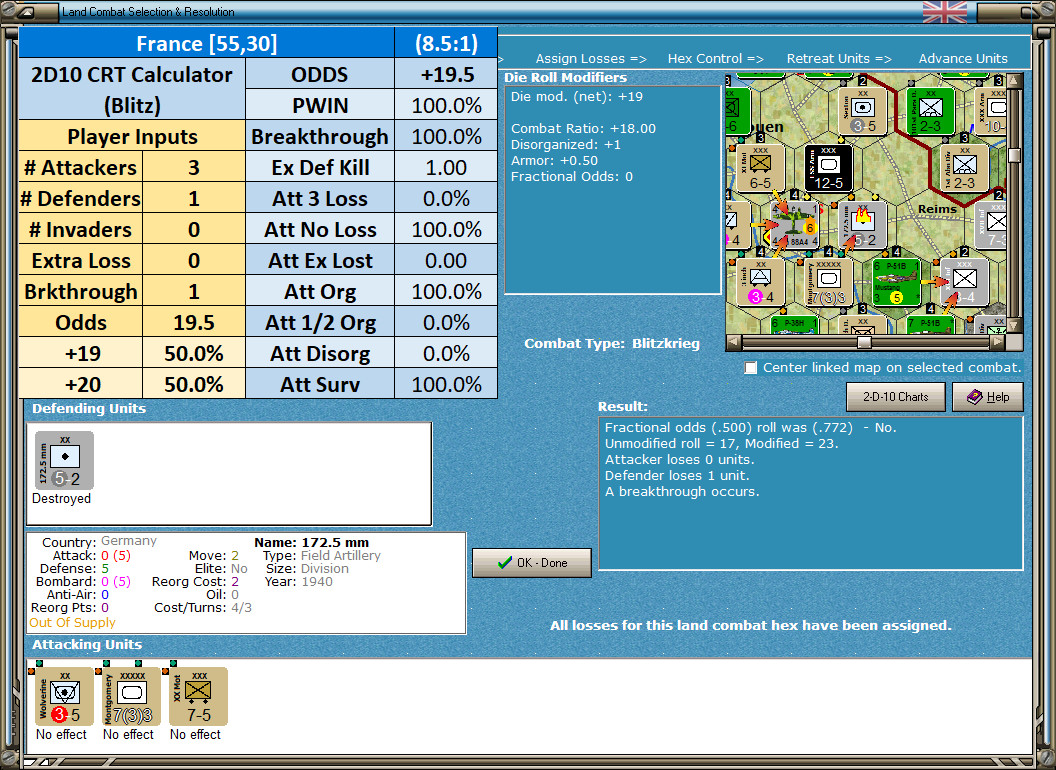
Task: Click the 101st Para 2-3 green counter on map
Action: (x=930, y=111)
